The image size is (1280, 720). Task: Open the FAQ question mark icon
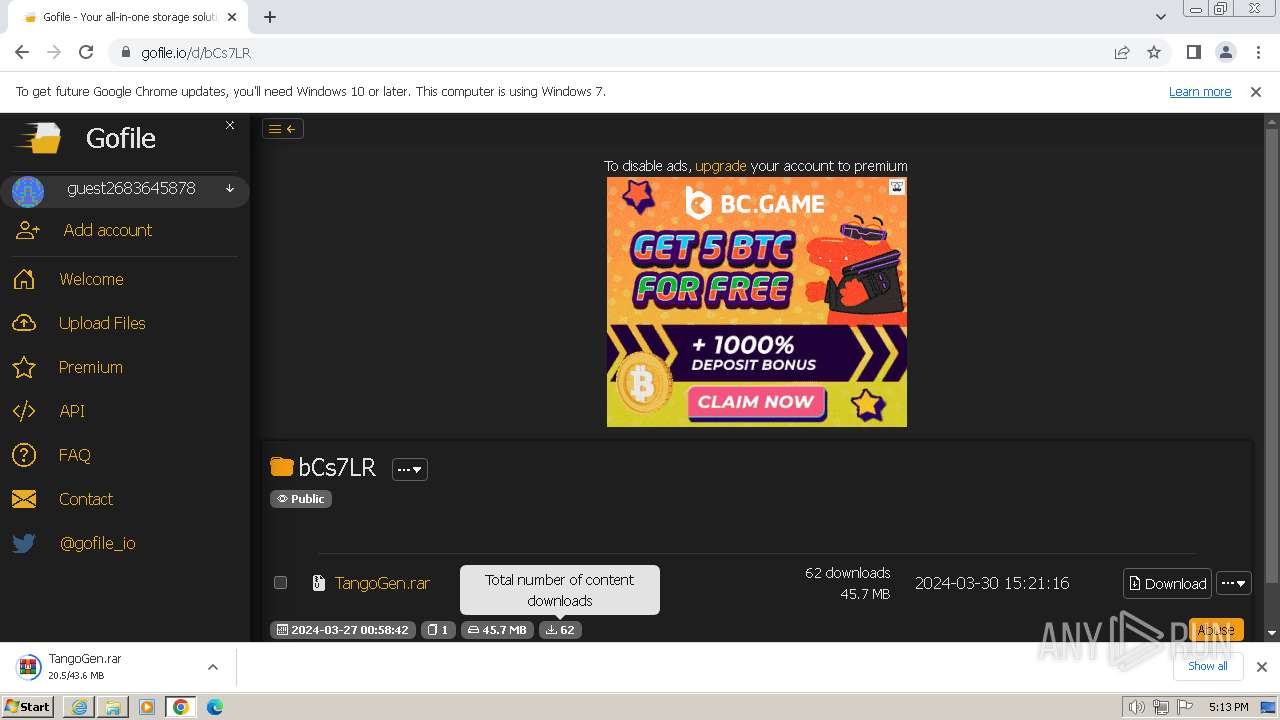pos(24,455)
